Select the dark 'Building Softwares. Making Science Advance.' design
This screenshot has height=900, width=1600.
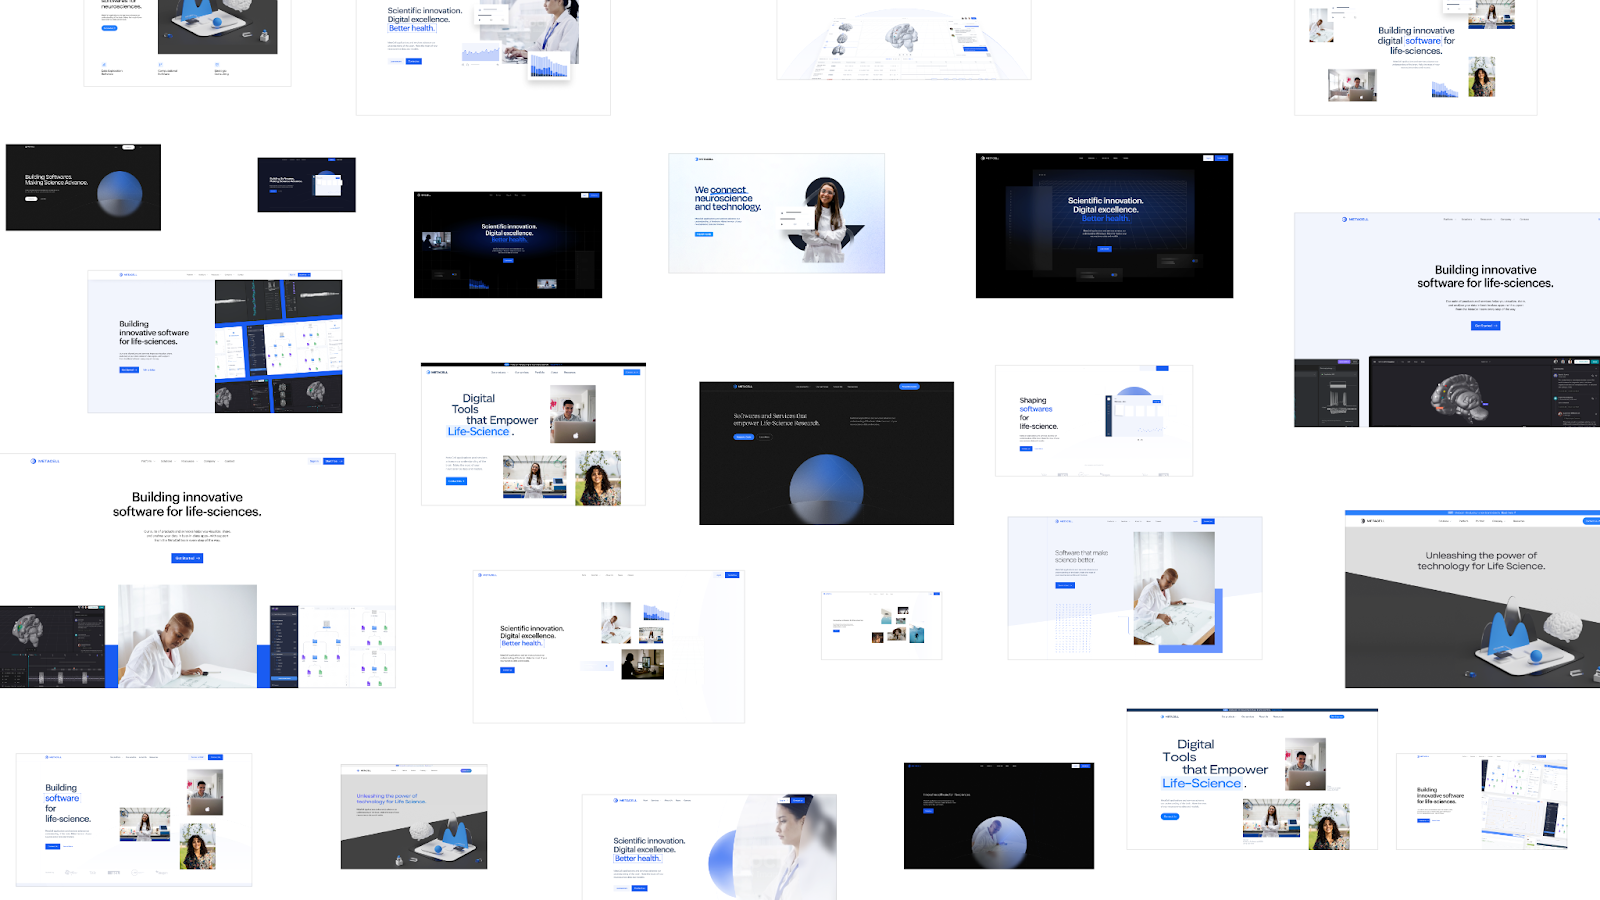[83, 187]
